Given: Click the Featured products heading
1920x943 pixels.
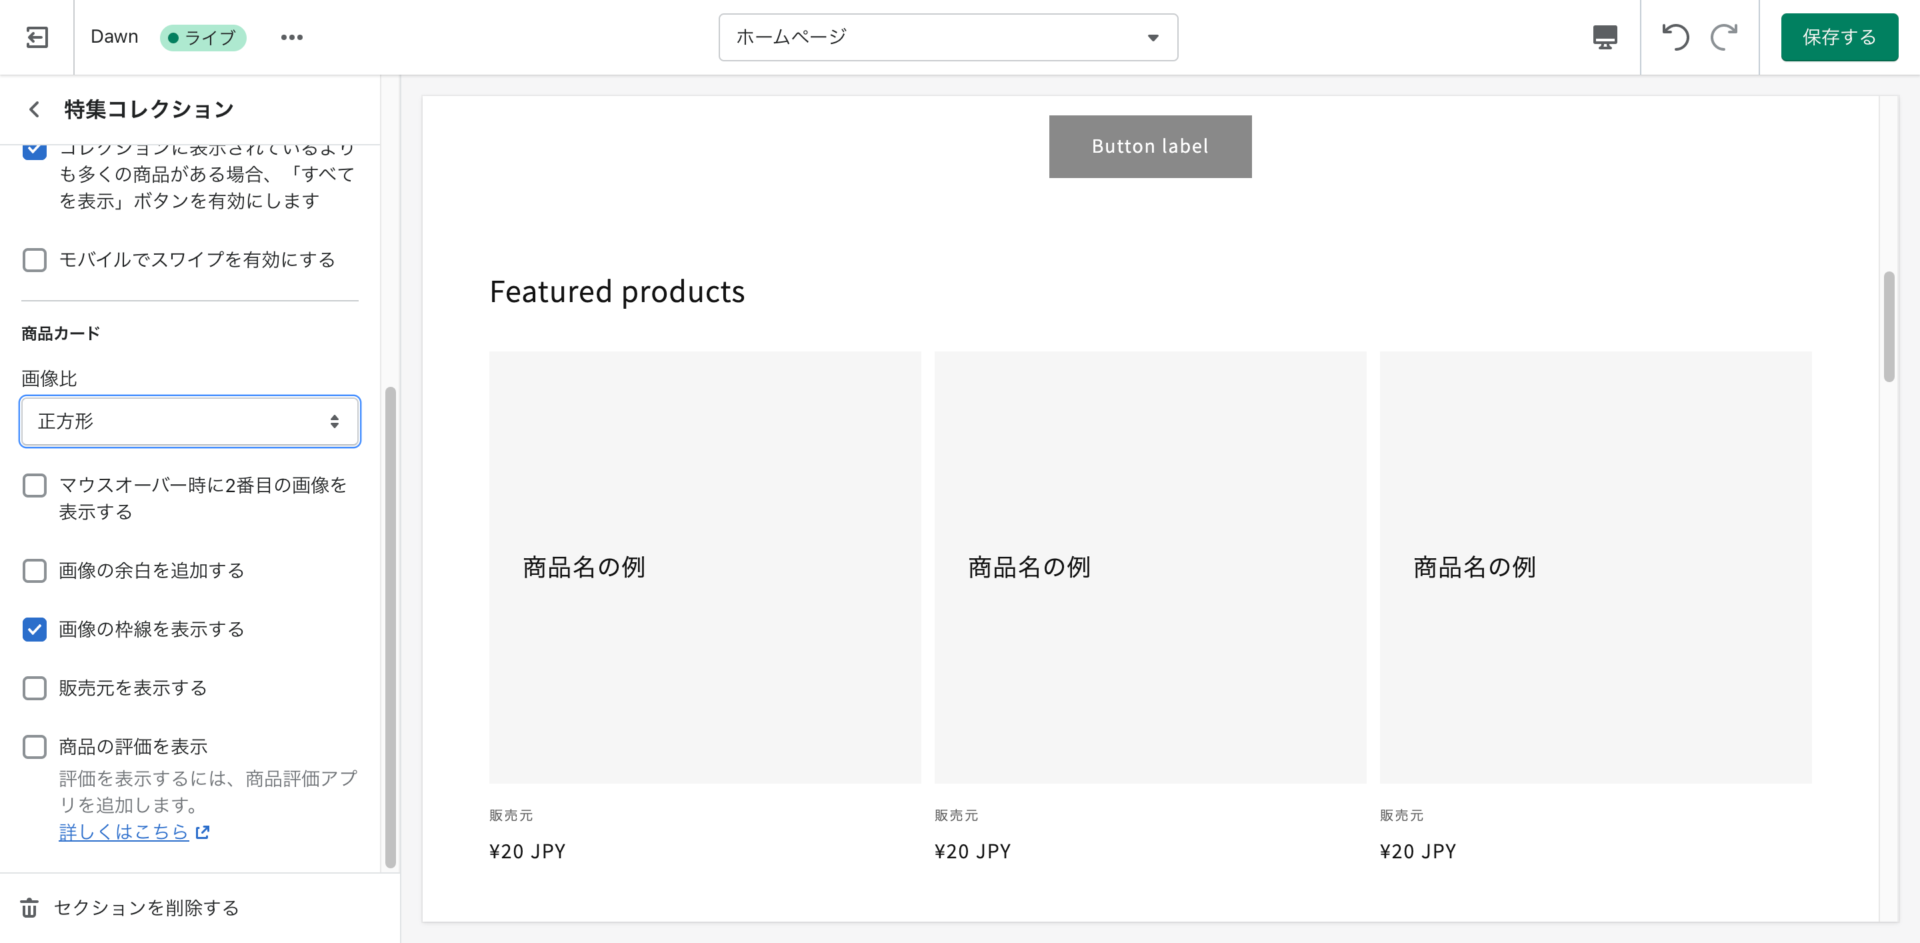Looking at the screenshot, I should (x=617, y=292).
